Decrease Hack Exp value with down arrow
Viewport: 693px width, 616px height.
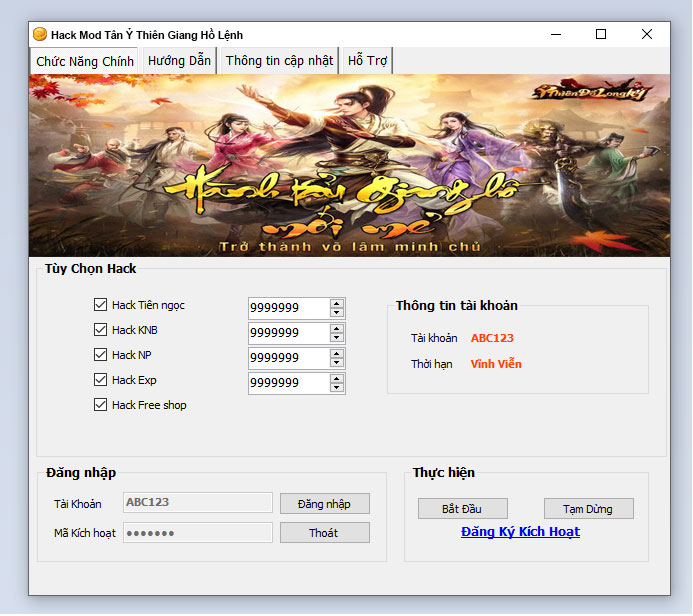(x=337, y=388)
